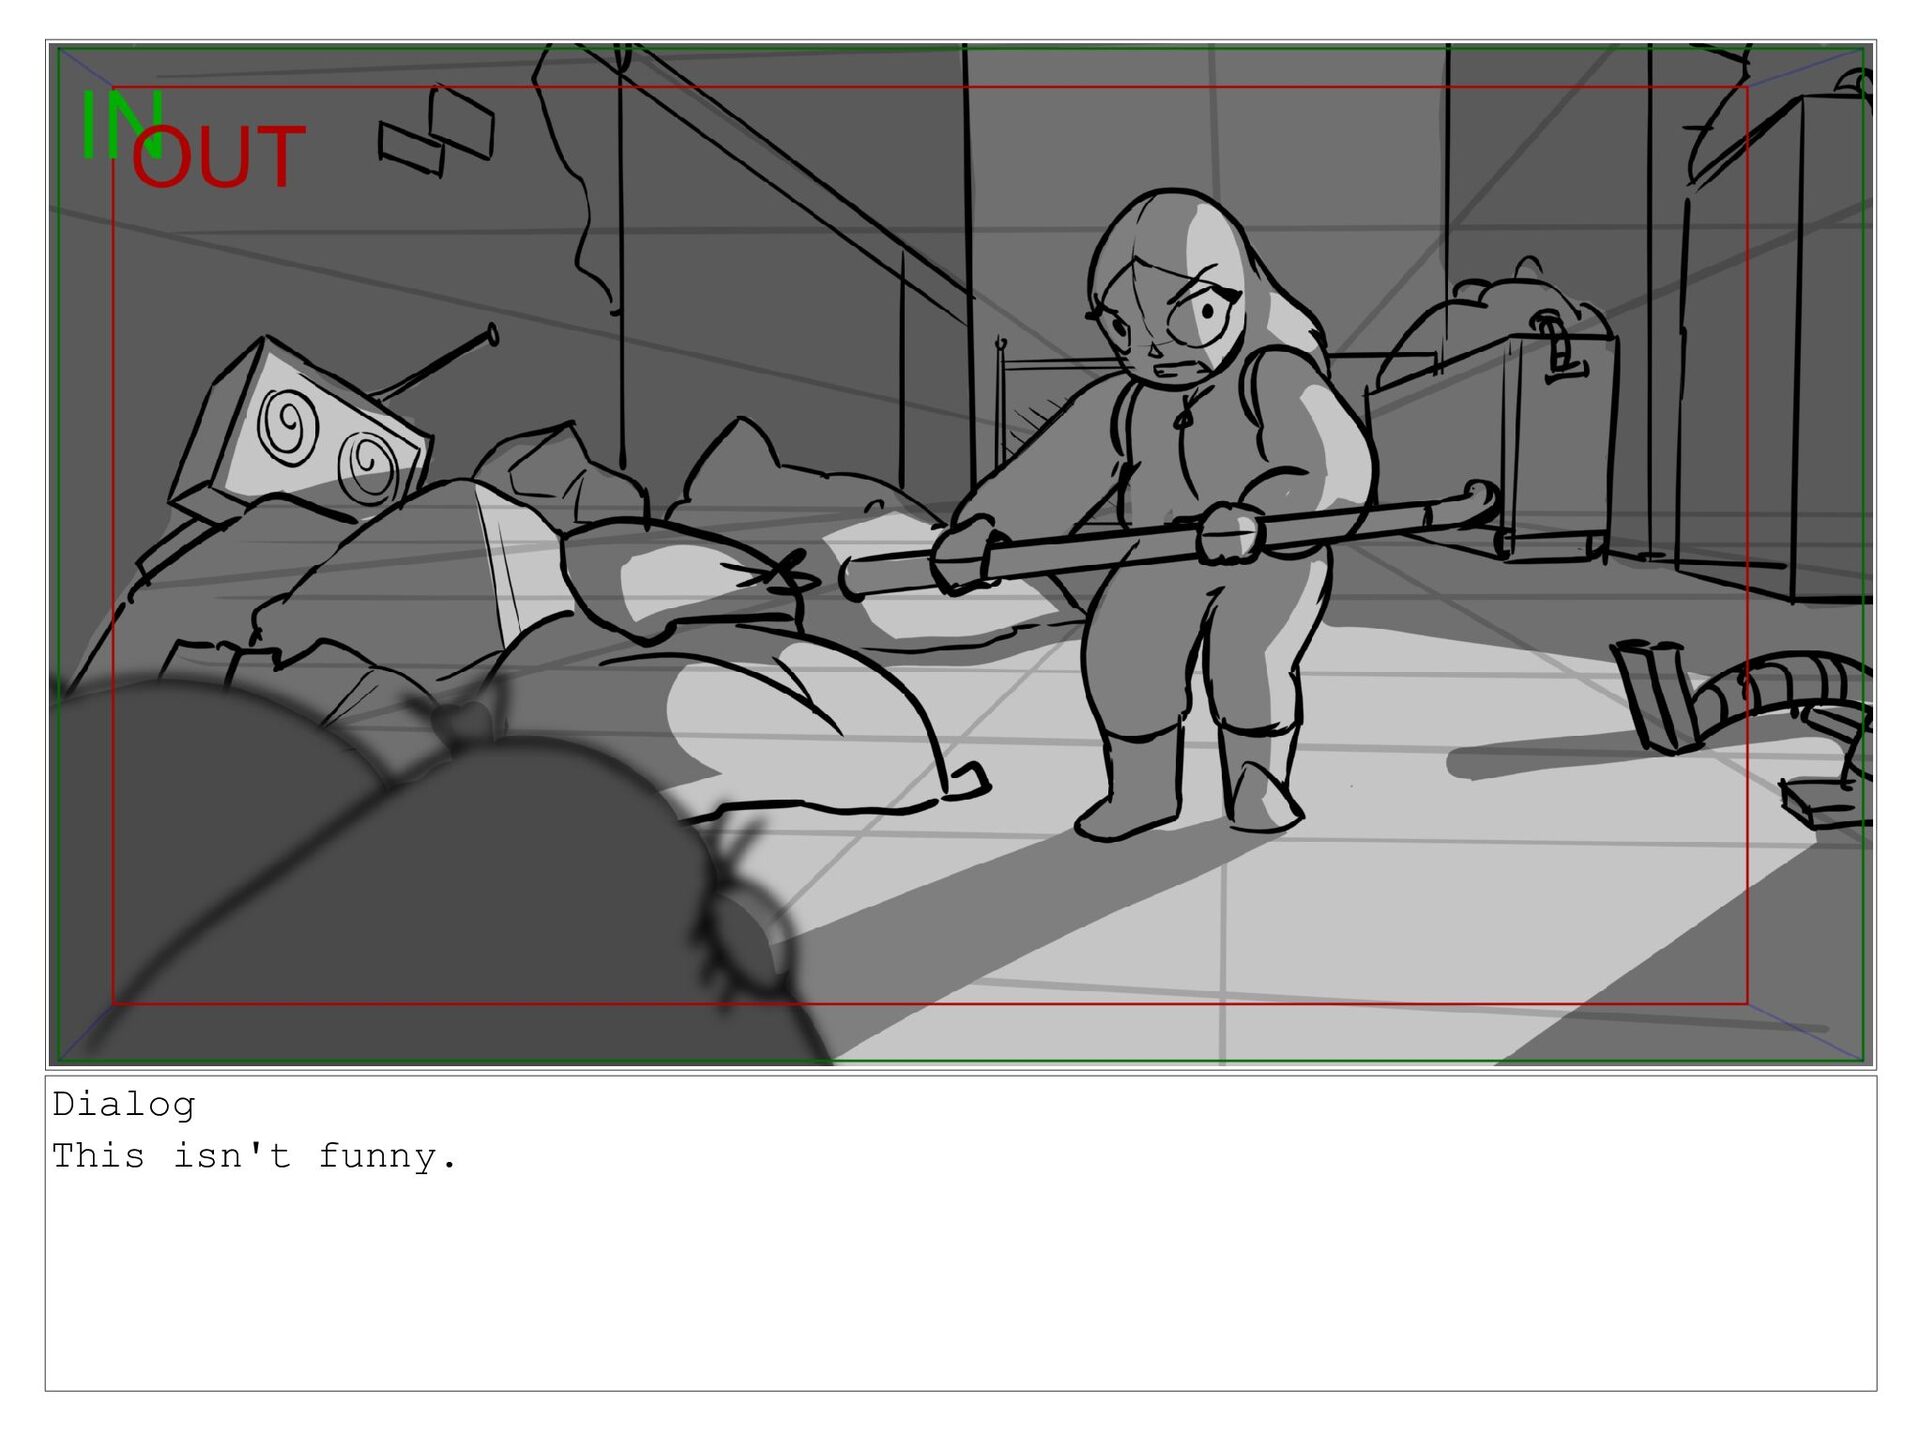Screen dimensions: 1920x1436
Task: Click the storyboard panel thumbnail image
Action: point(960,555)
